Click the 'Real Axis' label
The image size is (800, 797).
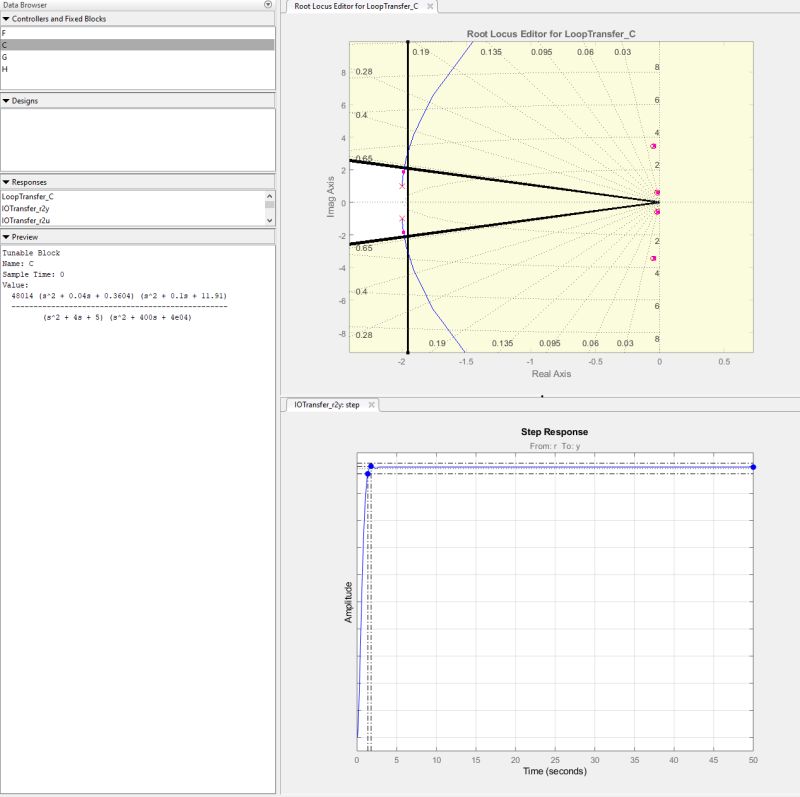[x=551, y=373]
